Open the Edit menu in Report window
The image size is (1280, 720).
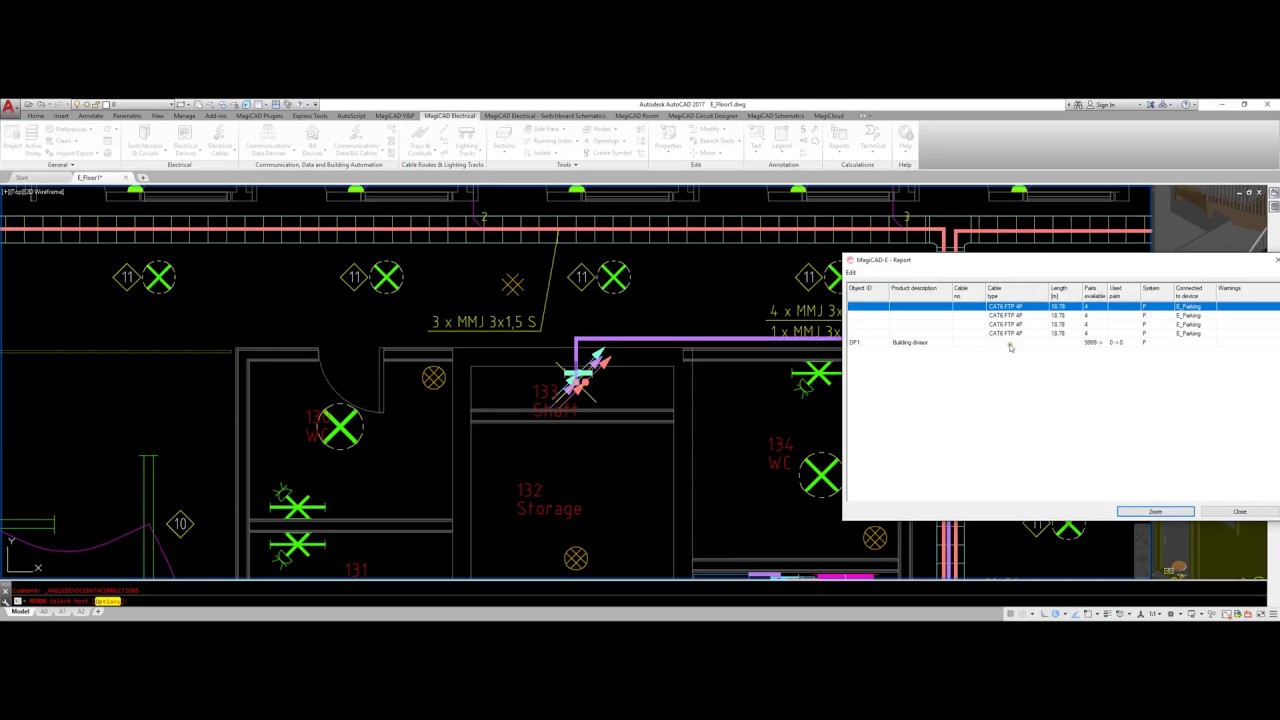[x=851, y=272]
